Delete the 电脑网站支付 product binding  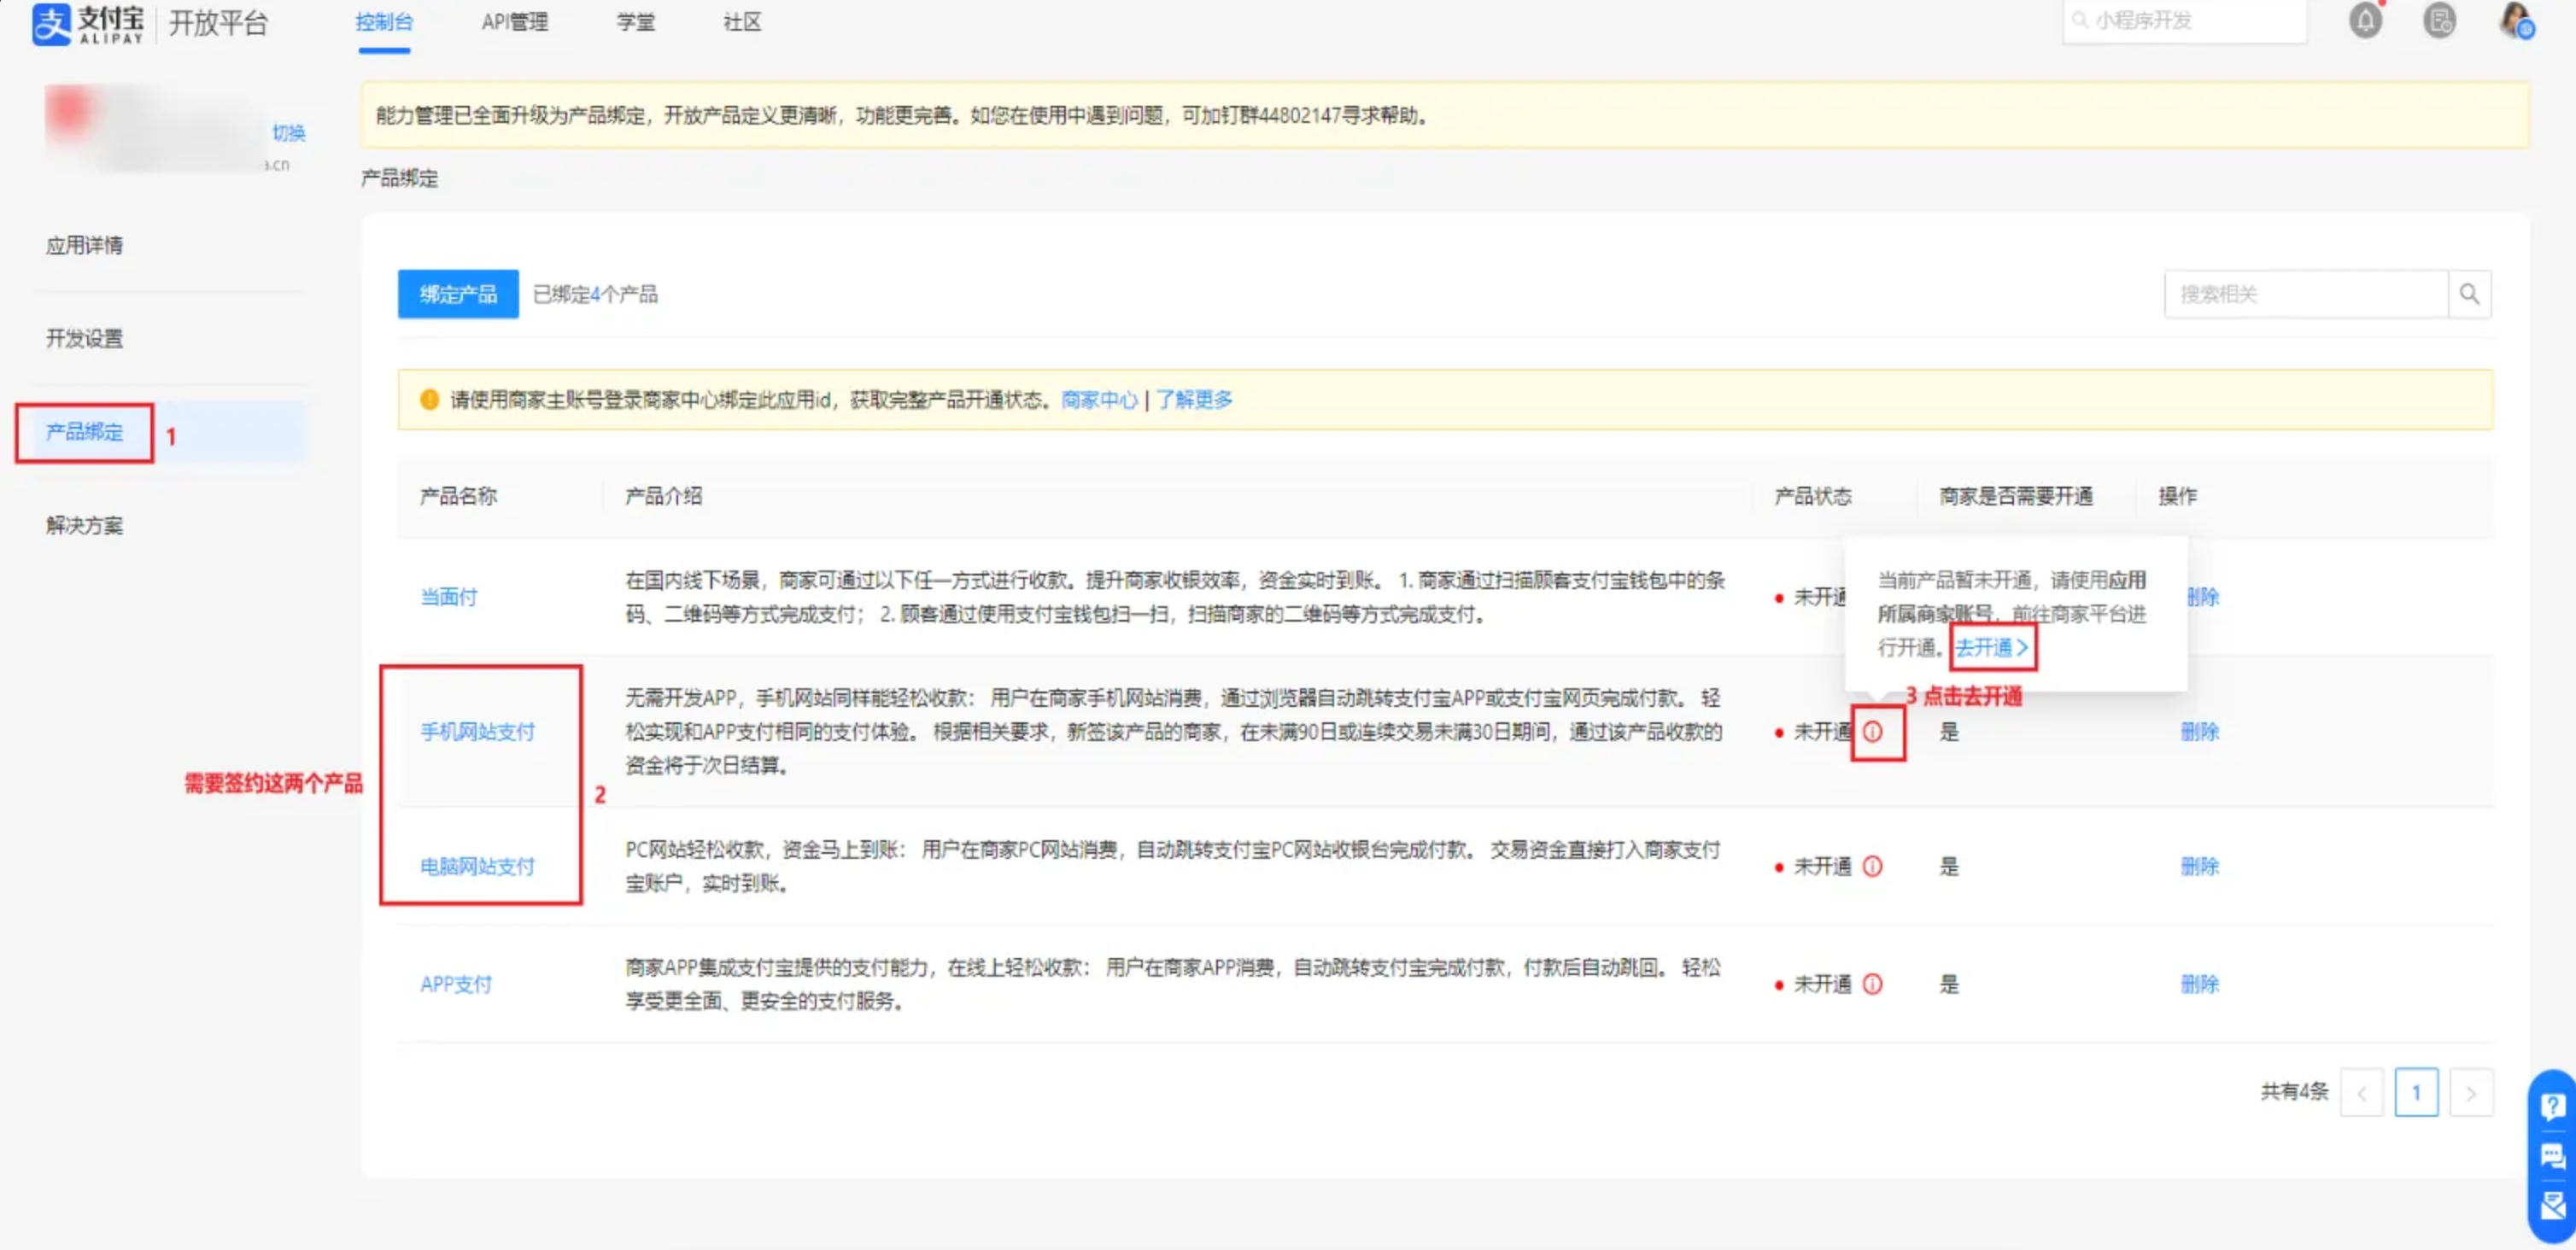coord(2199,866)
